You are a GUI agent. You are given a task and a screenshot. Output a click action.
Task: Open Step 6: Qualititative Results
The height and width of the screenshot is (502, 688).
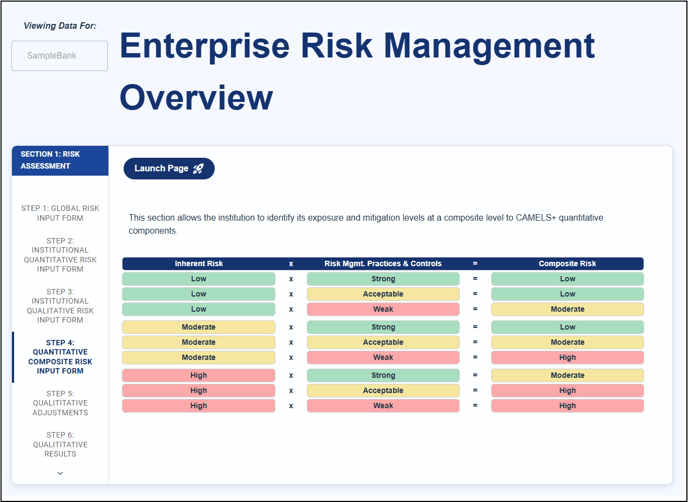tap(60, 444)
